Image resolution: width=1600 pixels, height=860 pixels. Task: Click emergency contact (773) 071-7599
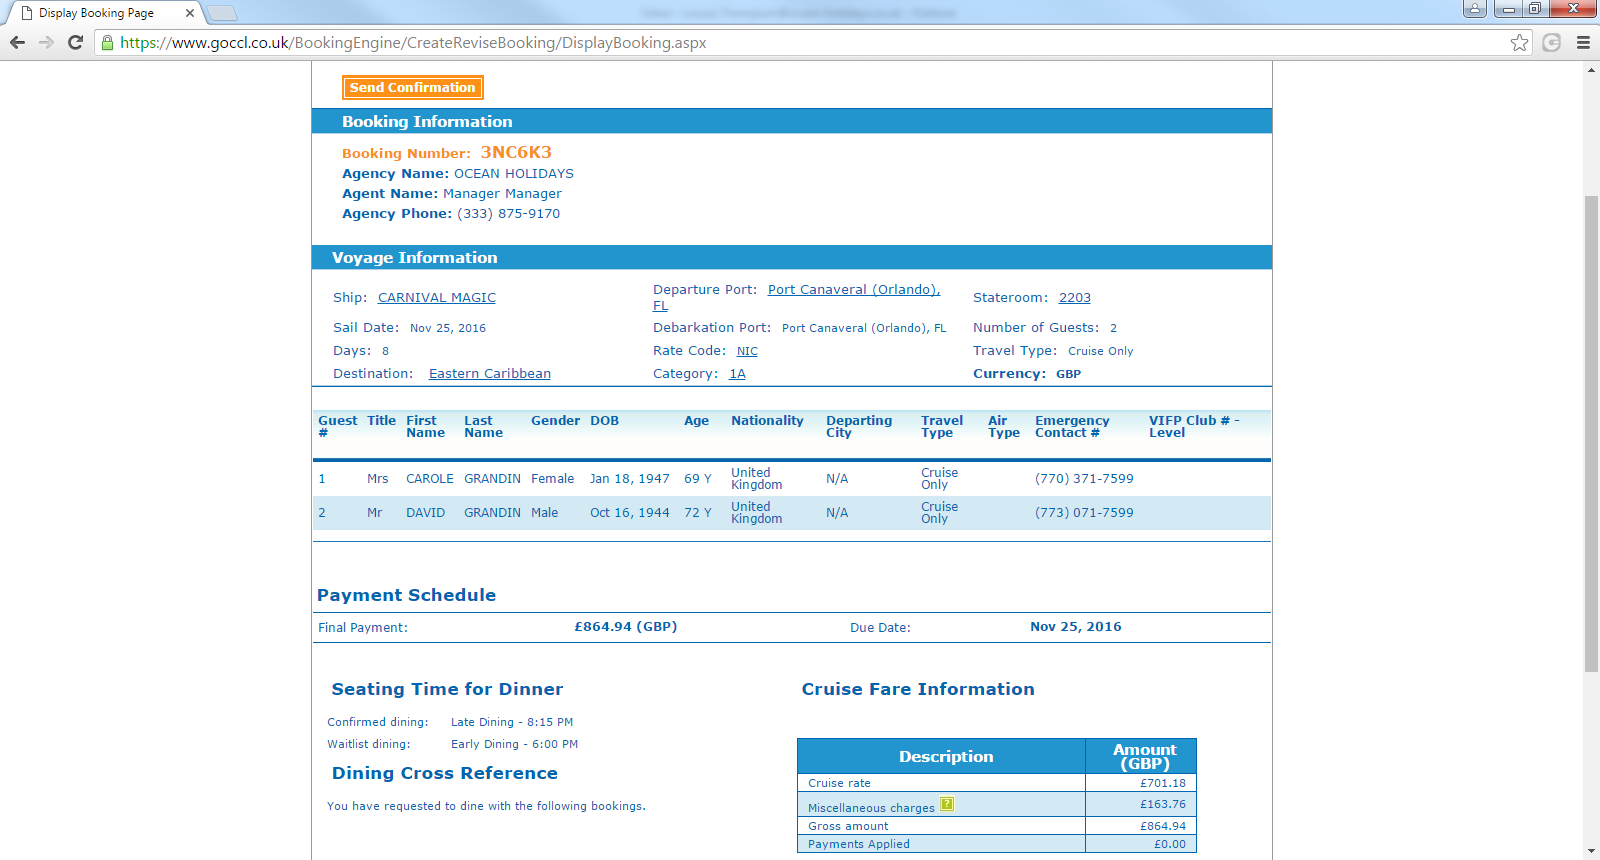point(1084,513)
